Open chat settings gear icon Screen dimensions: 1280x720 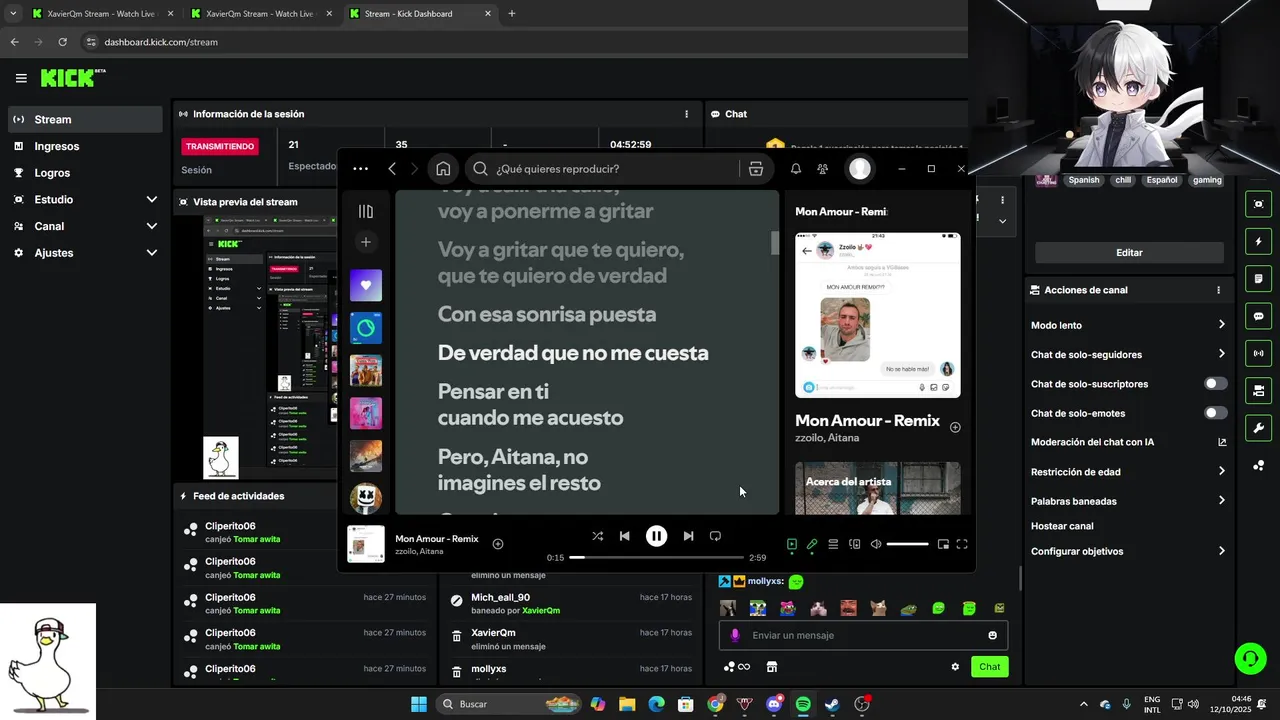[955, 667]
